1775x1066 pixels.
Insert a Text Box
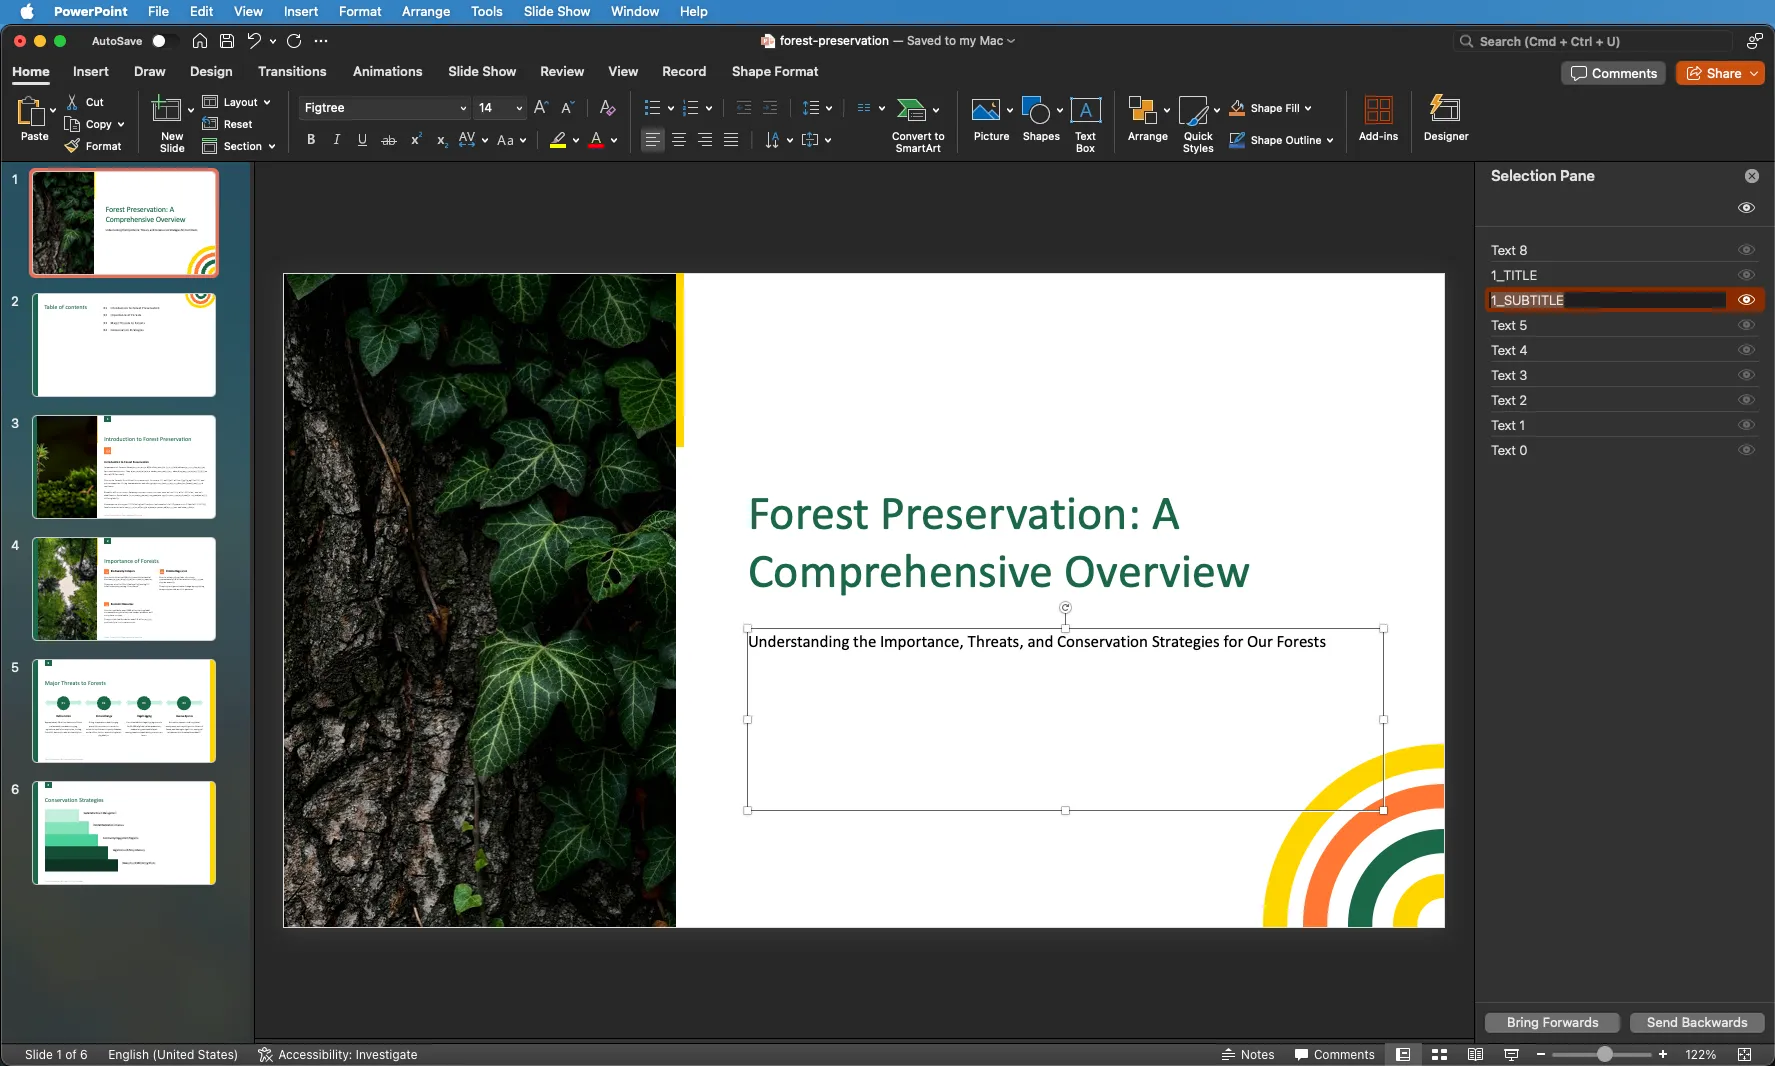(1085, 122)
